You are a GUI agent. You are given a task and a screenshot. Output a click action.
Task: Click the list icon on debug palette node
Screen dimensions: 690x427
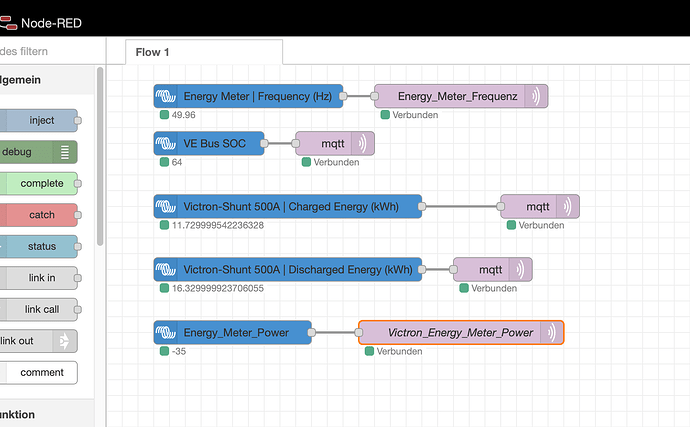click(65, 152)
